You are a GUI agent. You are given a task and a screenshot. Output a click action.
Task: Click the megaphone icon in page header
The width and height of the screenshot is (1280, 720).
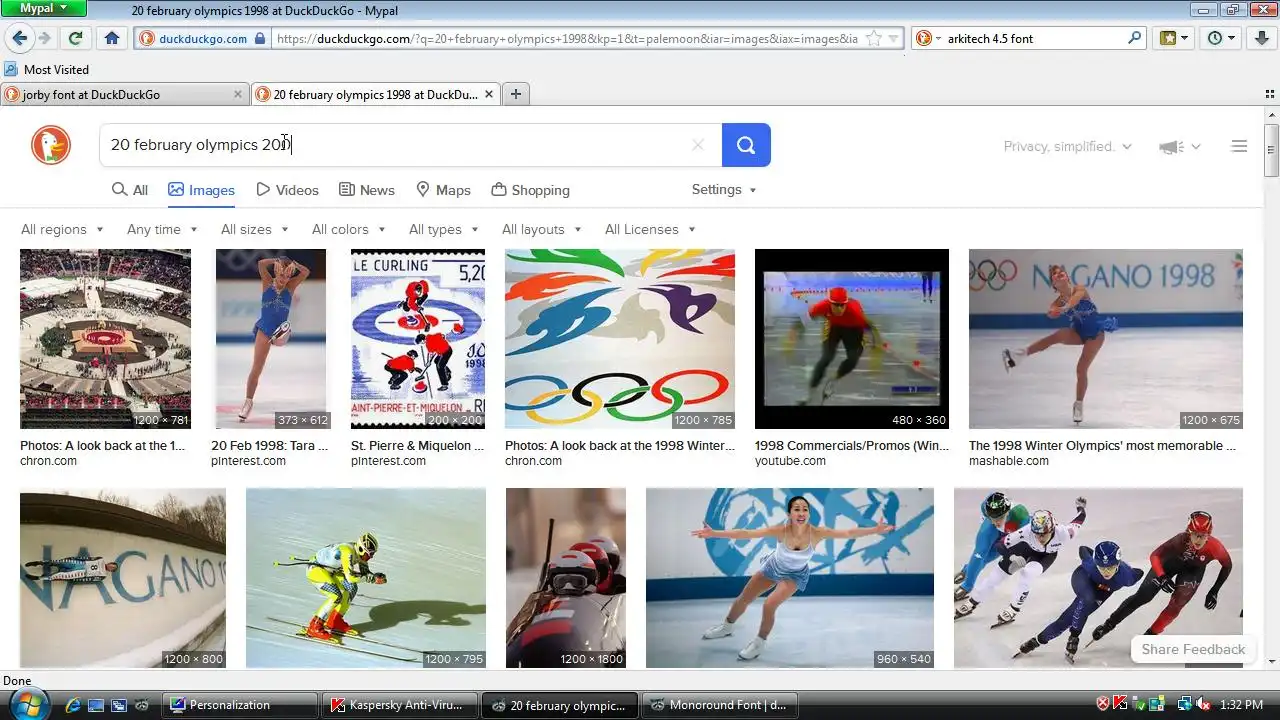tap(1171, 147)
